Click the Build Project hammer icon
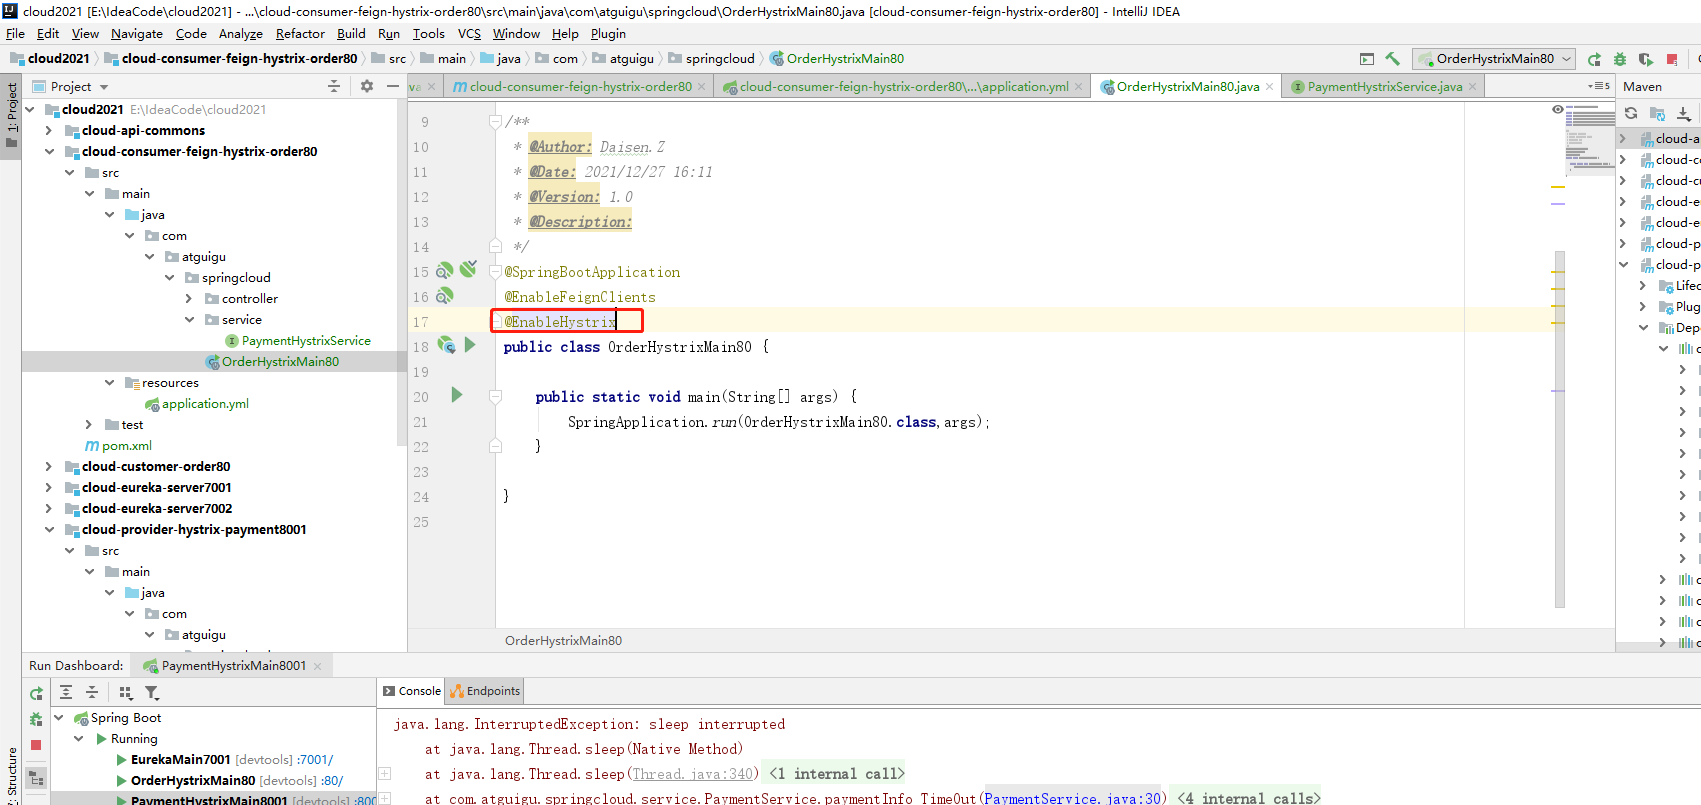Image resolution: width=1701 pixels, height=805 pixels. [x=1392, y=59]
